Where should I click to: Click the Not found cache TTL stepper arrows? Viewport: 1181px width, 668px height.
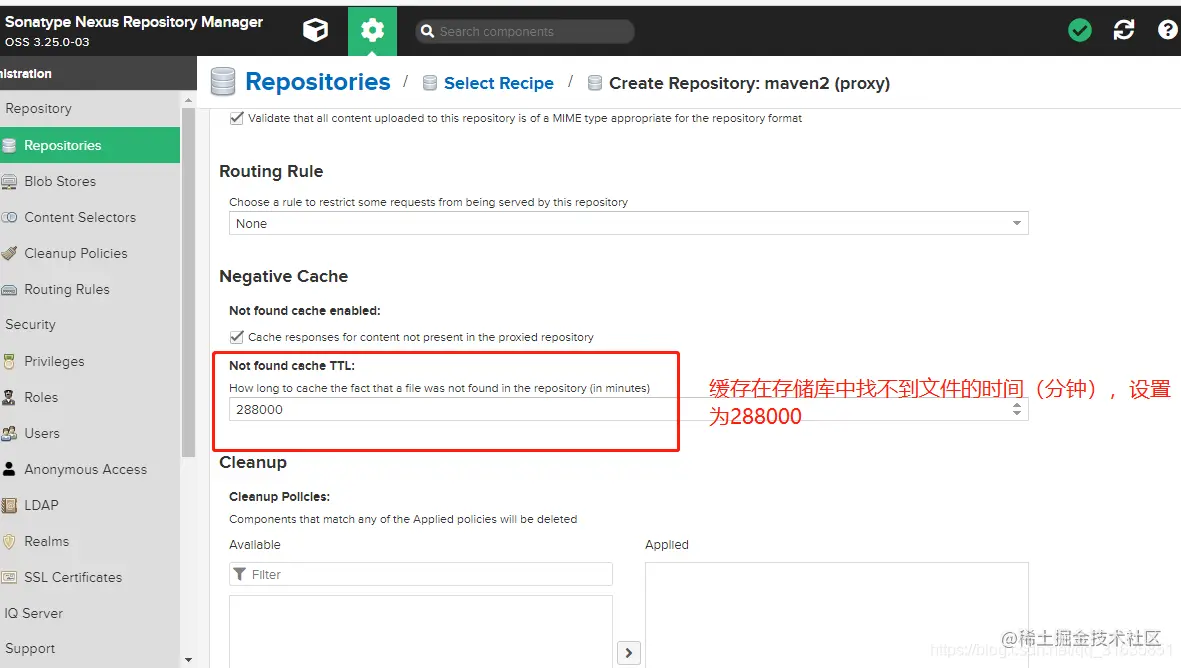tap(1017, 409)
